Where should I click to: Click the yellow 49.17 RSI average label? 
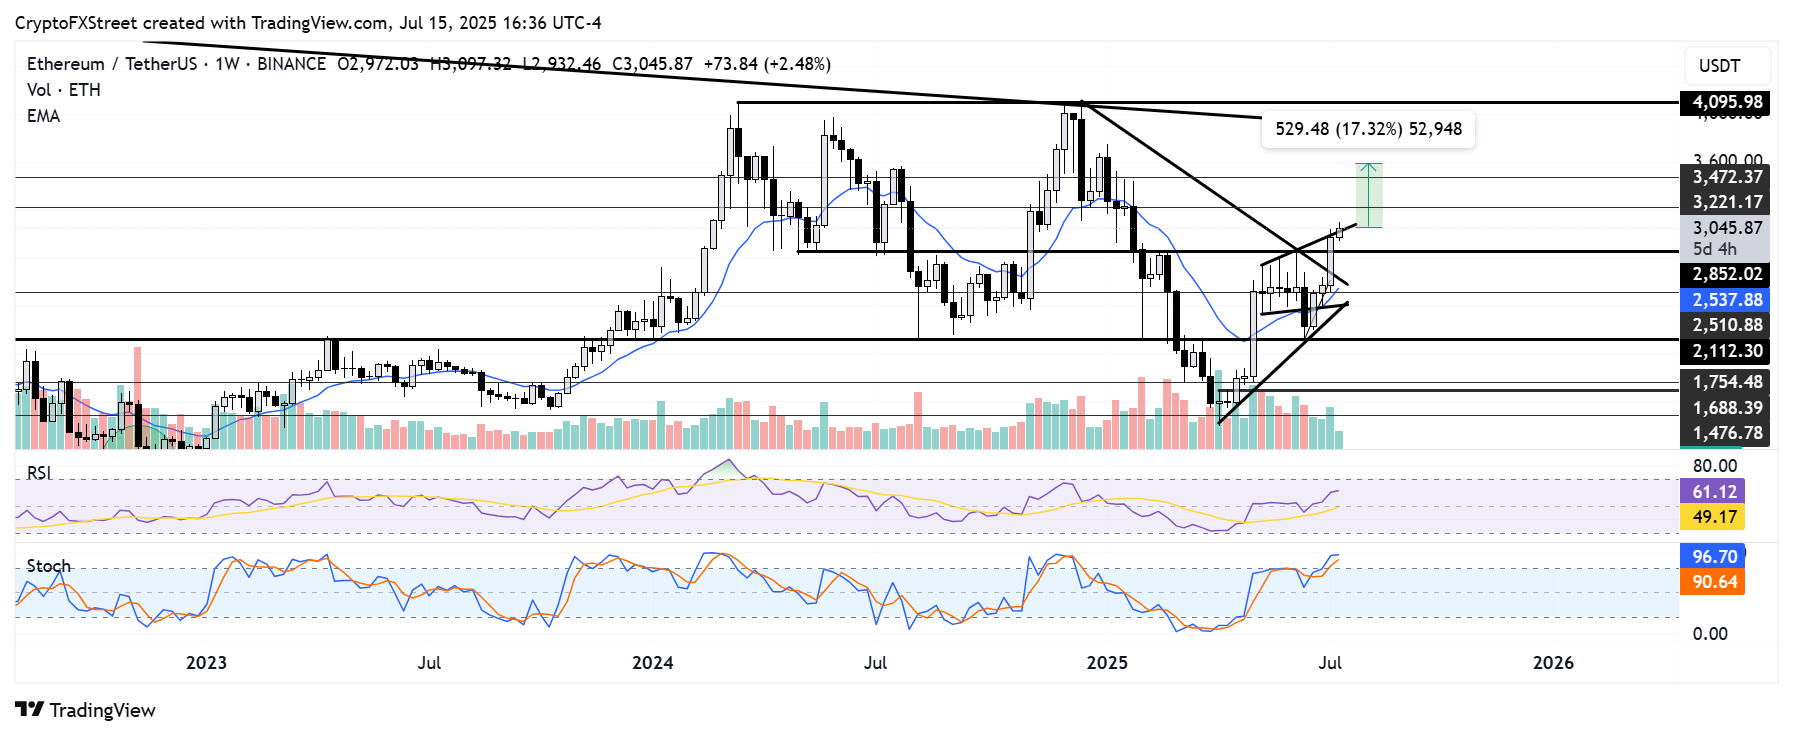coord(1714,517)
